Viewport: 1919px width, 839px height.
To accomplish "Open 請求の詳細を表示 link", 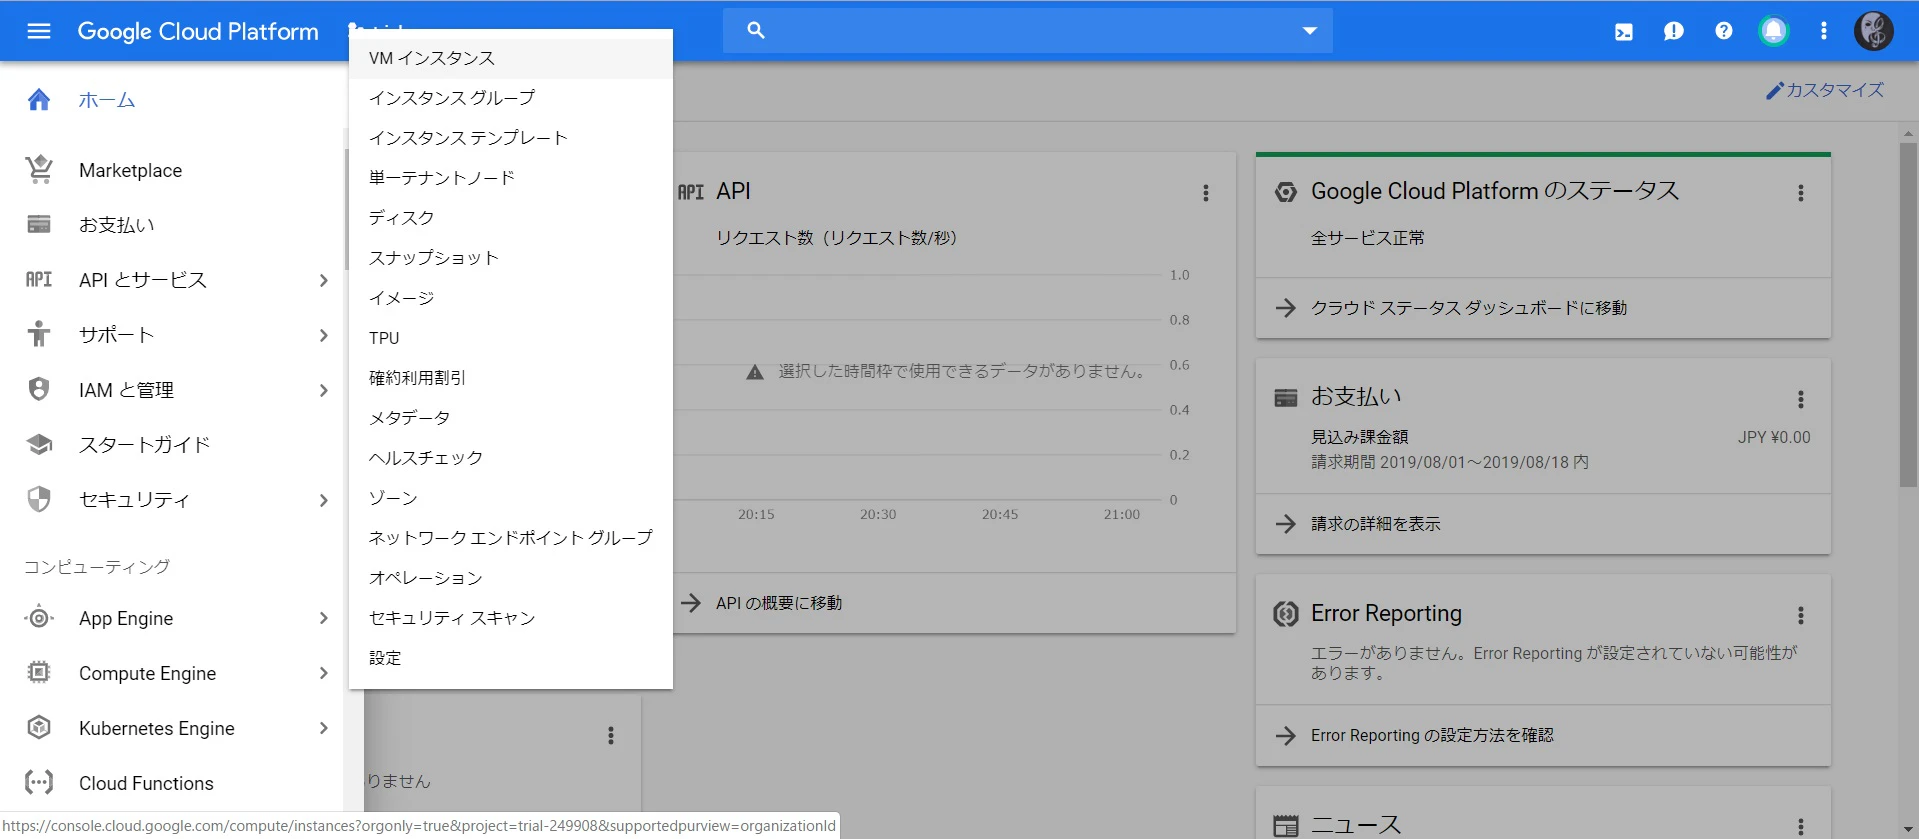I will [1375, 524].
